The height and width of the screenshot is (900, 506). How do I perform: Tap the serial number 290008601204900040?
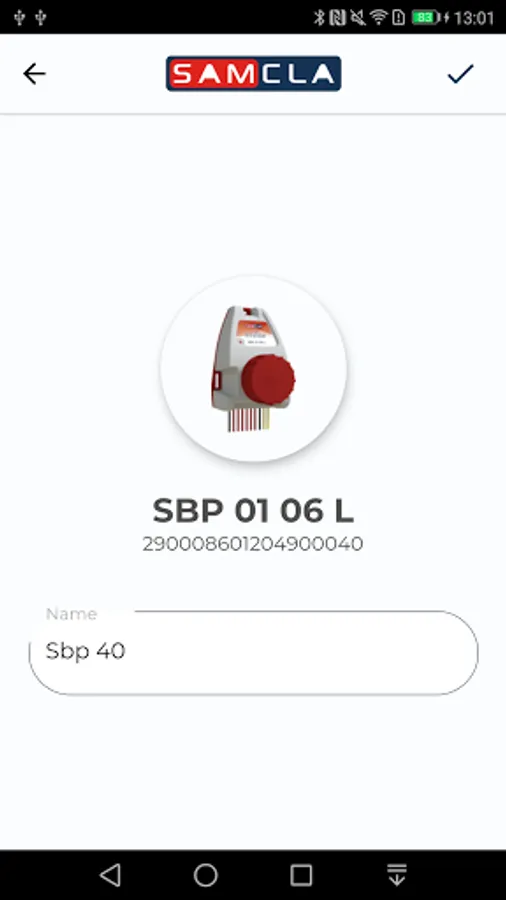pyautogui.click(x=253, y=544)
